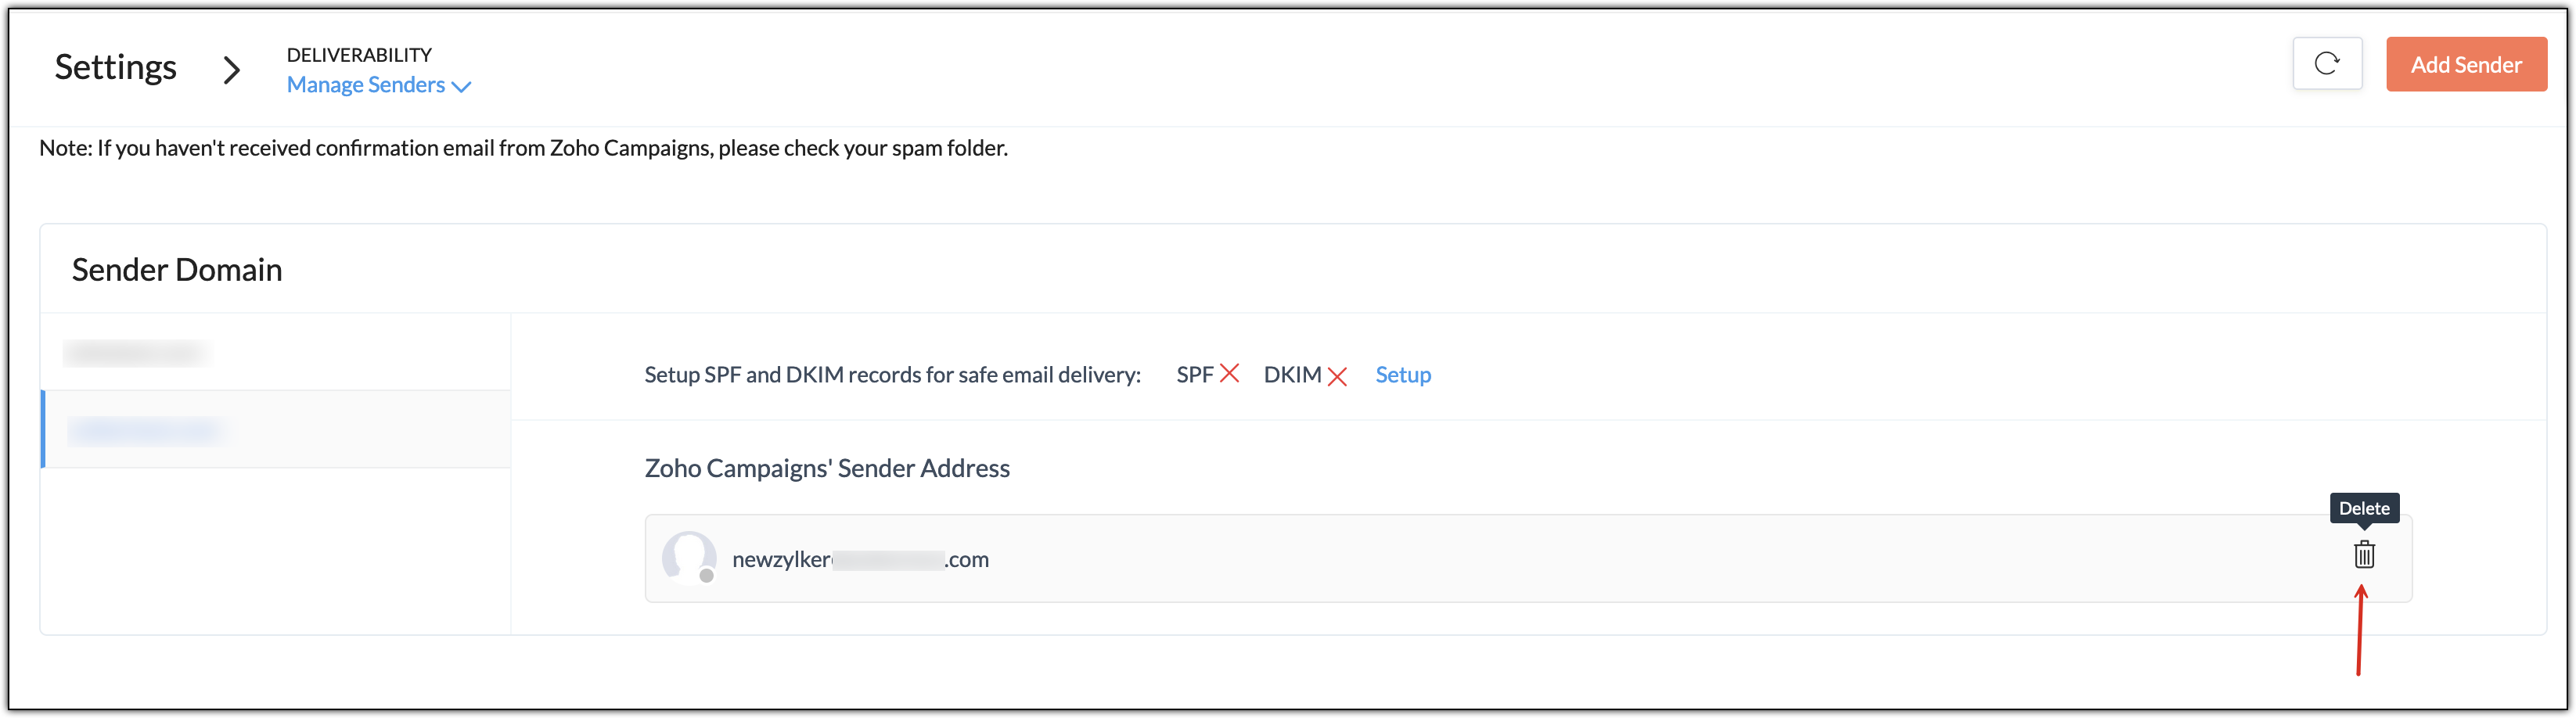Expand the chevron next to Manage Senders
The height and width of the screenshot is (718, 2576).
tap(461, 87)
